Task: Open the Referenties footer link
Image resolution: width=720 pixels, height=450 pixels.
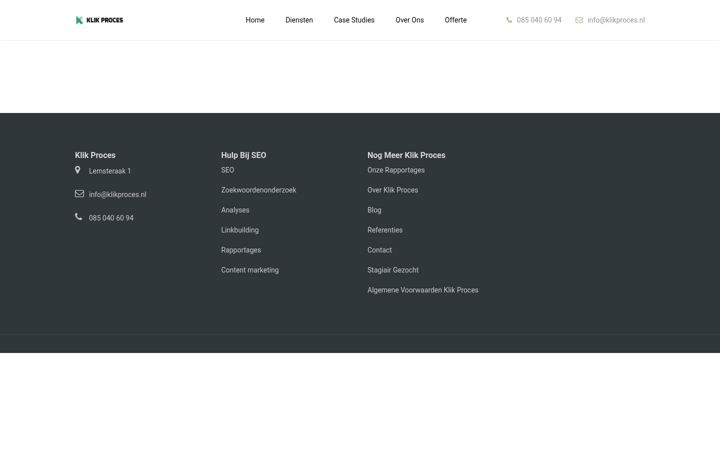Action: pyautogui.click(x=385, y=230)
